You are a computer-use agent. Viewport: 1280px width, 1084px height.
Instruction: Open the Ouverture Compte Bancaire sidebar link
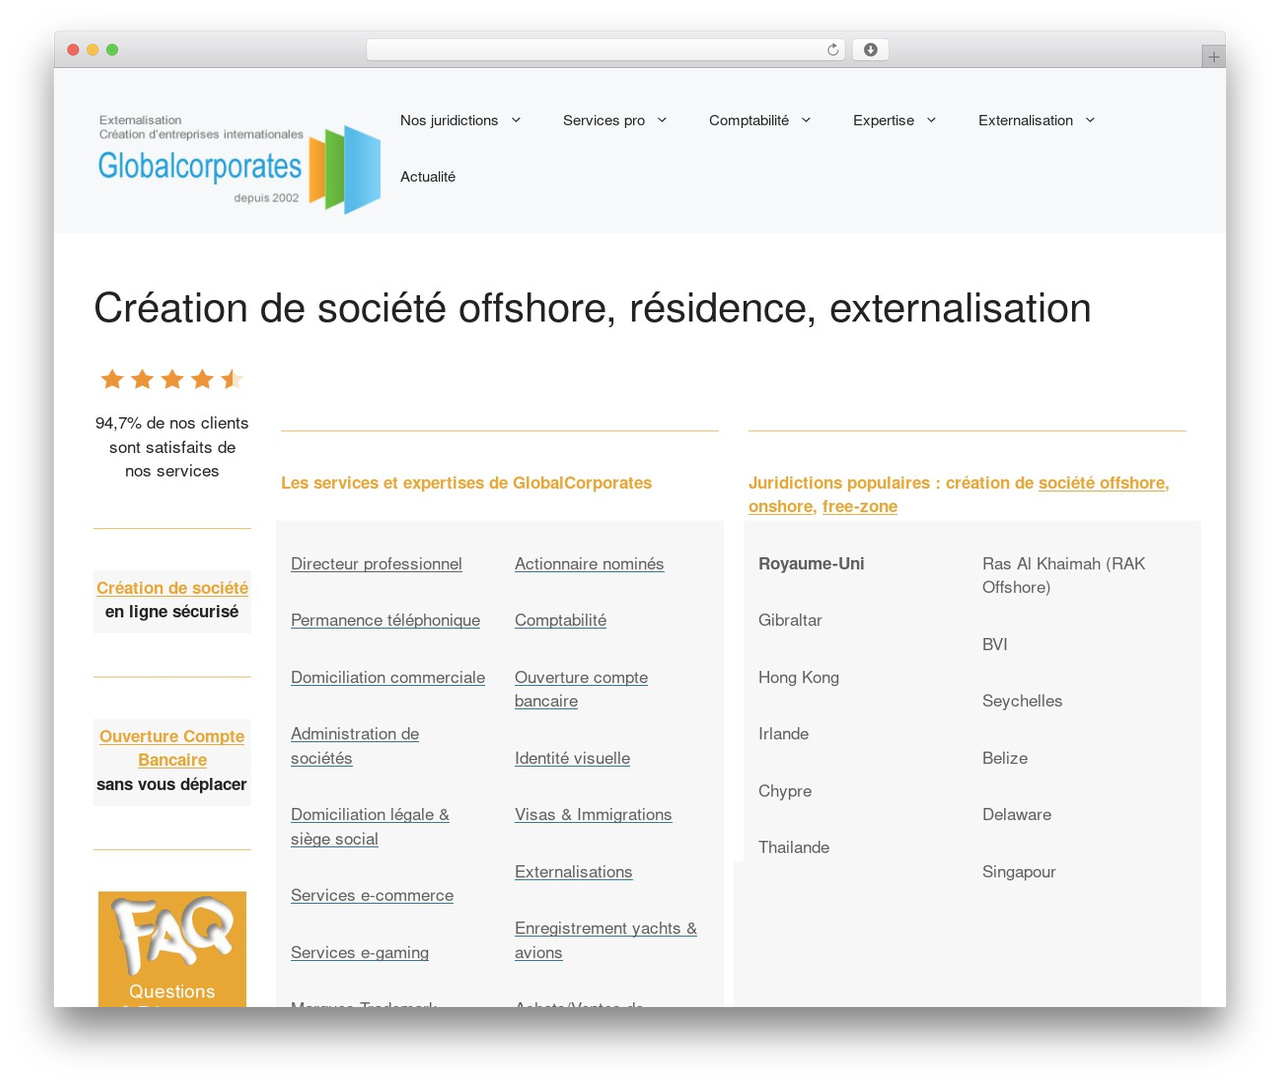[x=172, y=748]
